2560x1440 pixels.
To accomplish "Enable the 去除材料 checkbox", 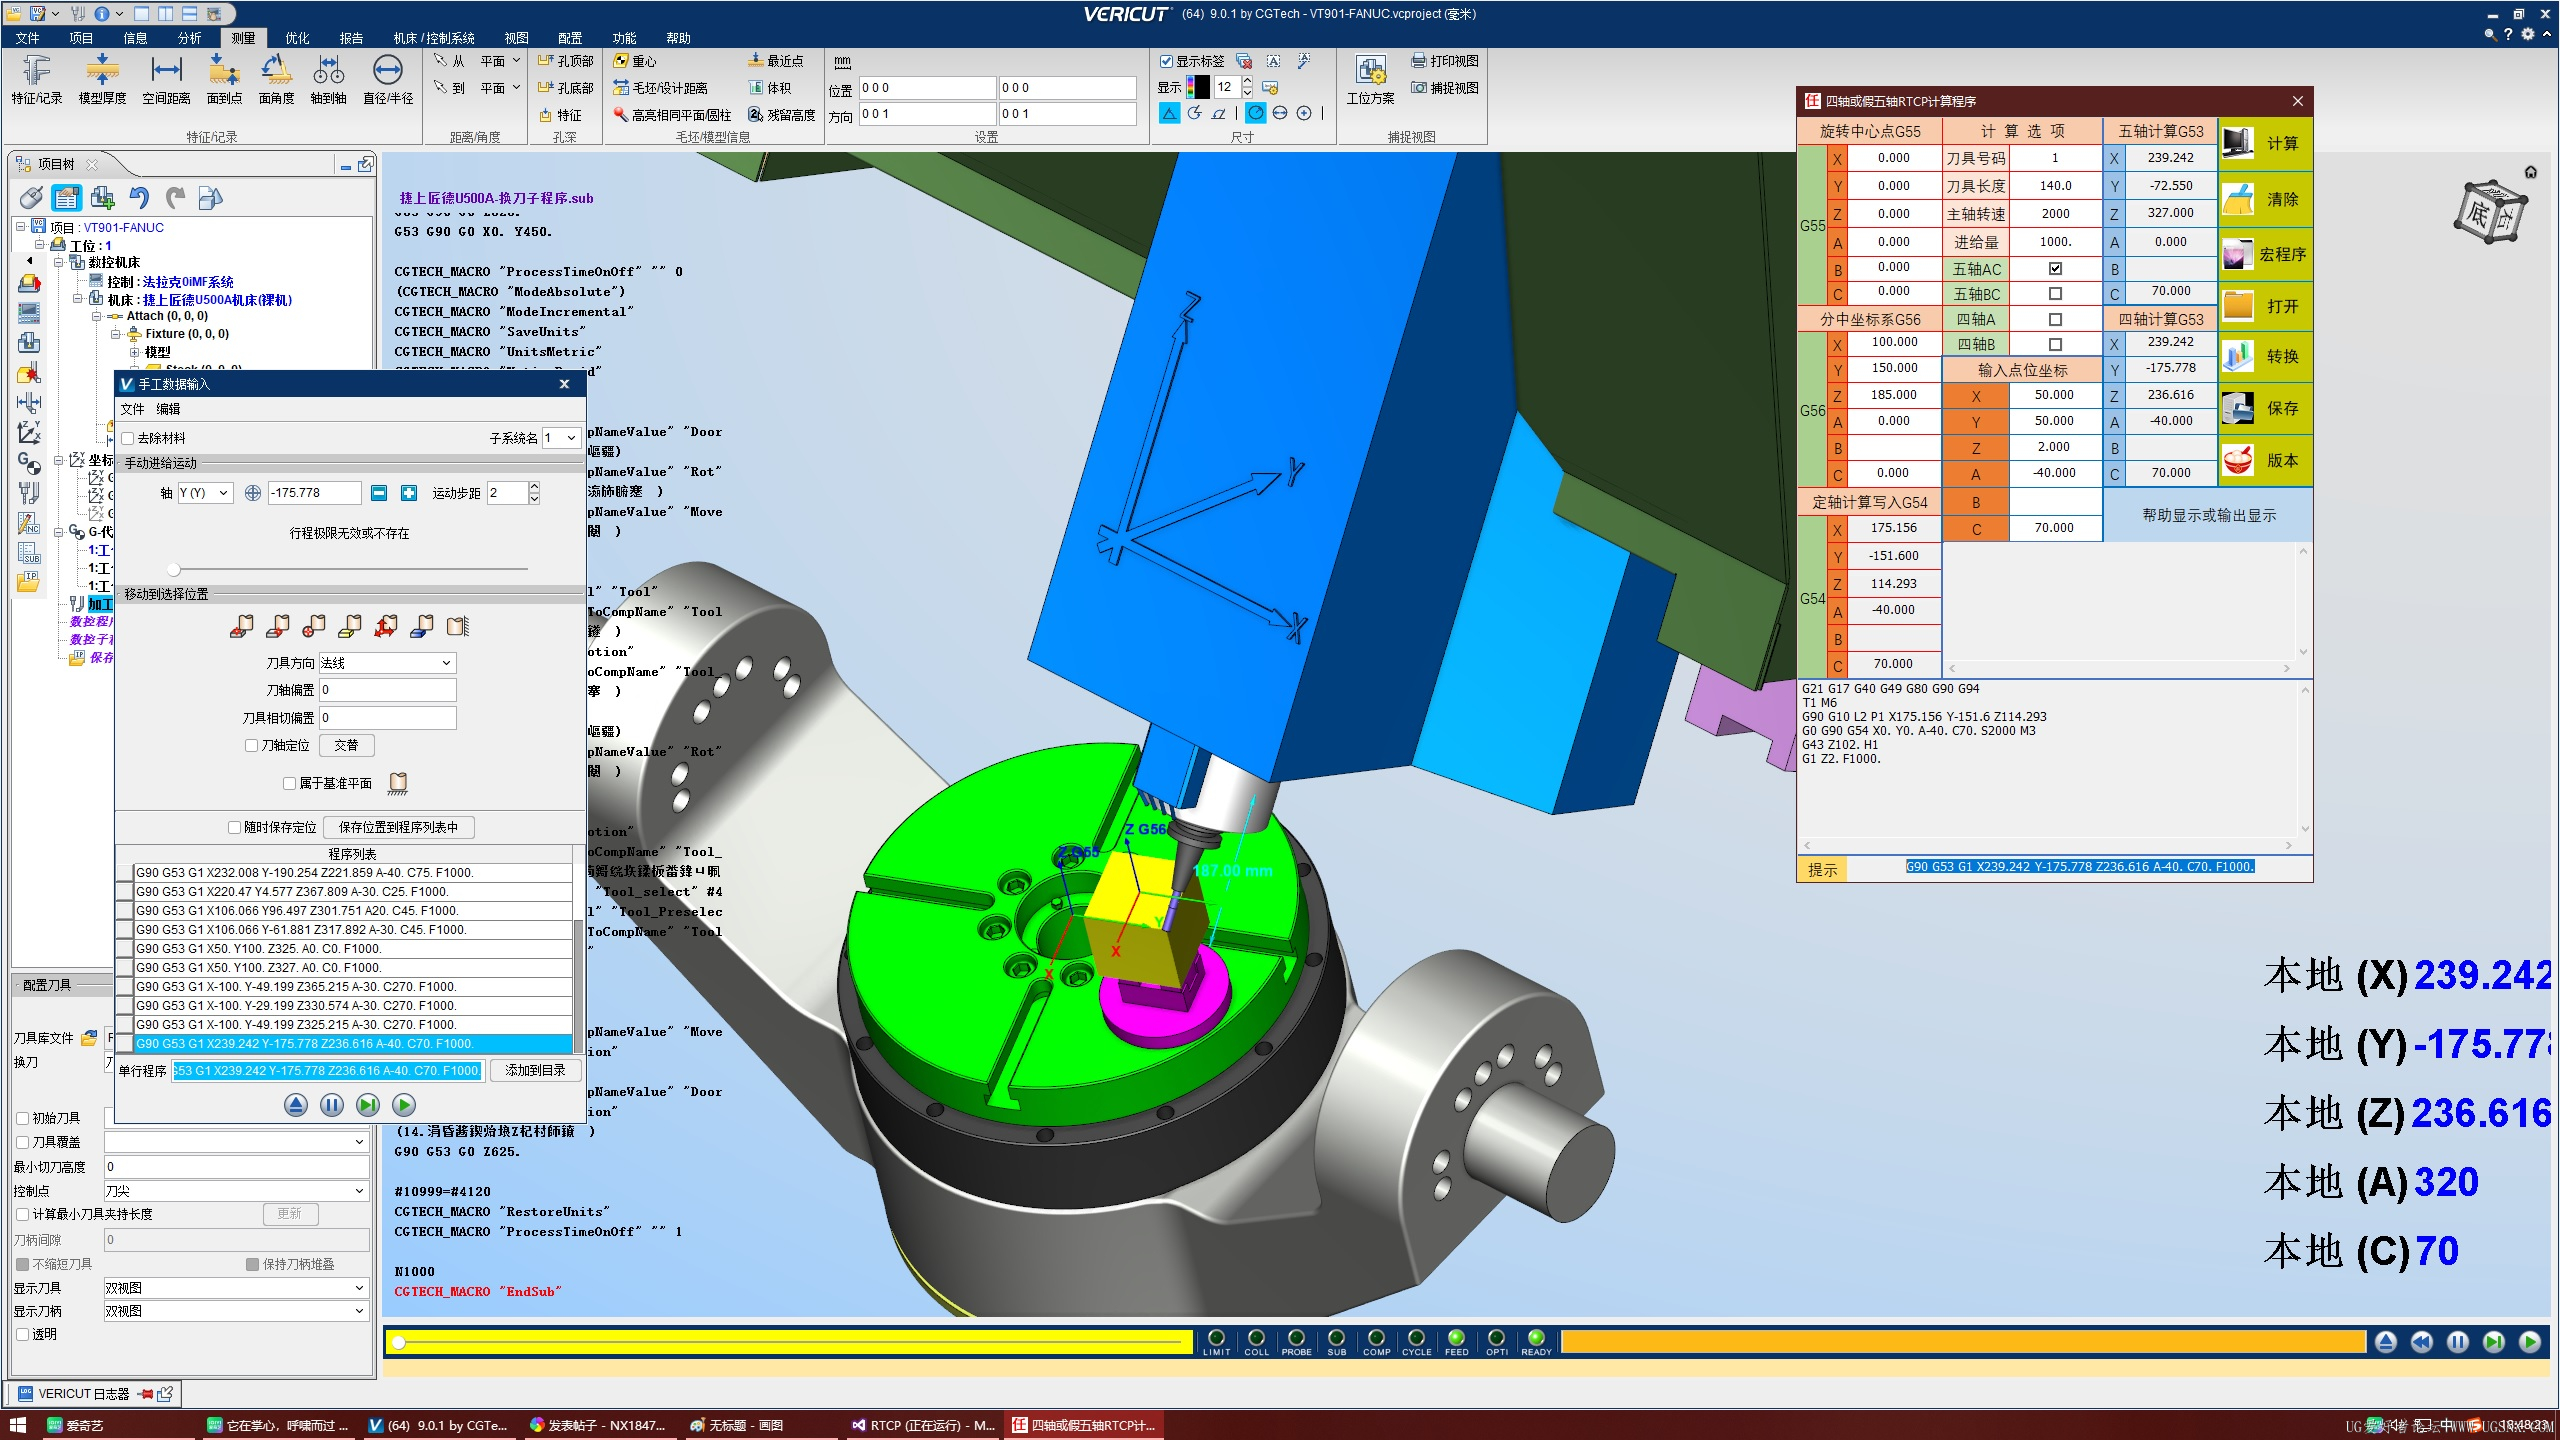I will [x=128, y=438].
